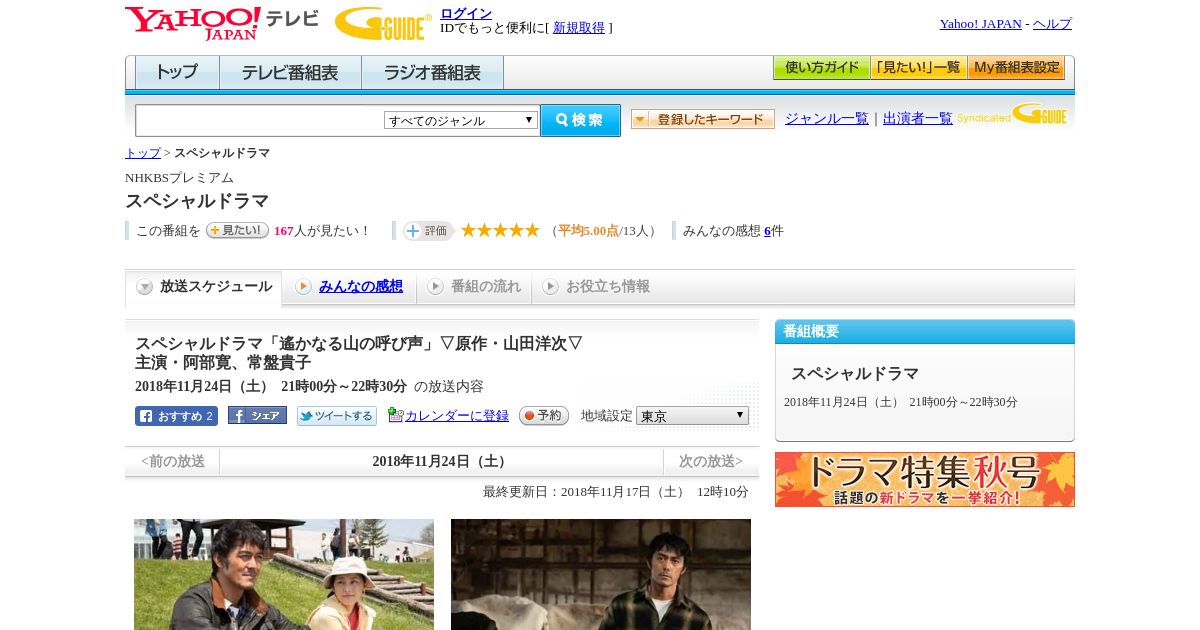Click the five-star rating display

[x=500, y=230]
